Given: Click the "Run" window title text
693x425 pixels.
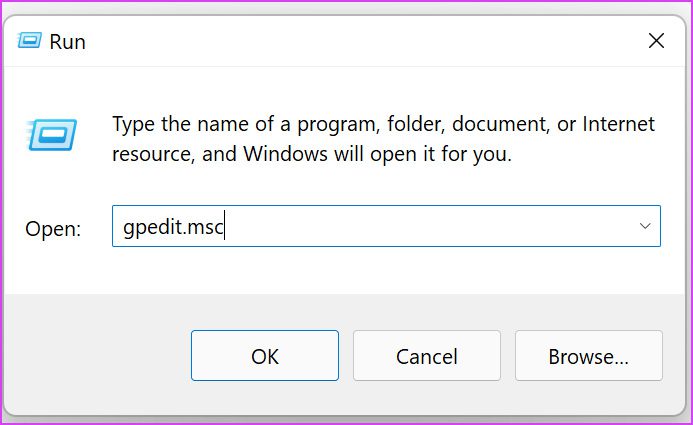Looking at the screenshot, I should point(67,42).
